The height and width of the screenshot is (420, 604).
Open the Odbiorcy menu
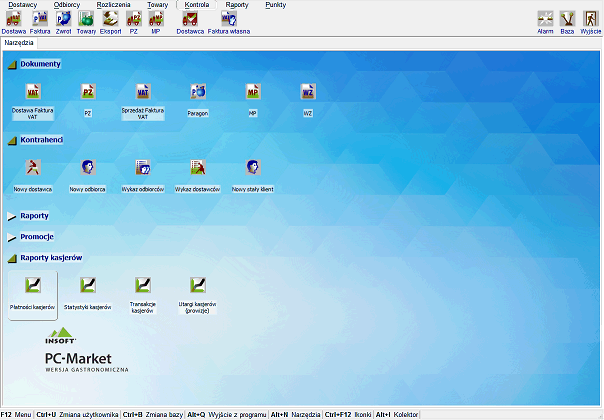click(67, 5)
